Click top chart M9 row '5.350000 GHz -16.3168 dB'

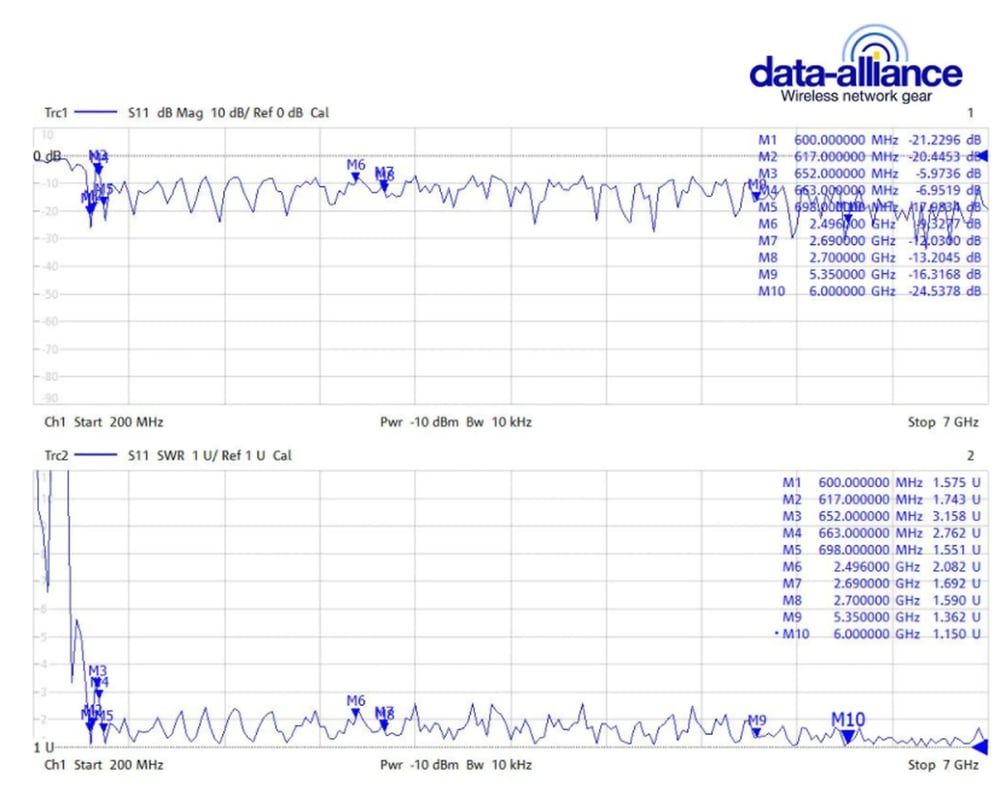[895, 274]
